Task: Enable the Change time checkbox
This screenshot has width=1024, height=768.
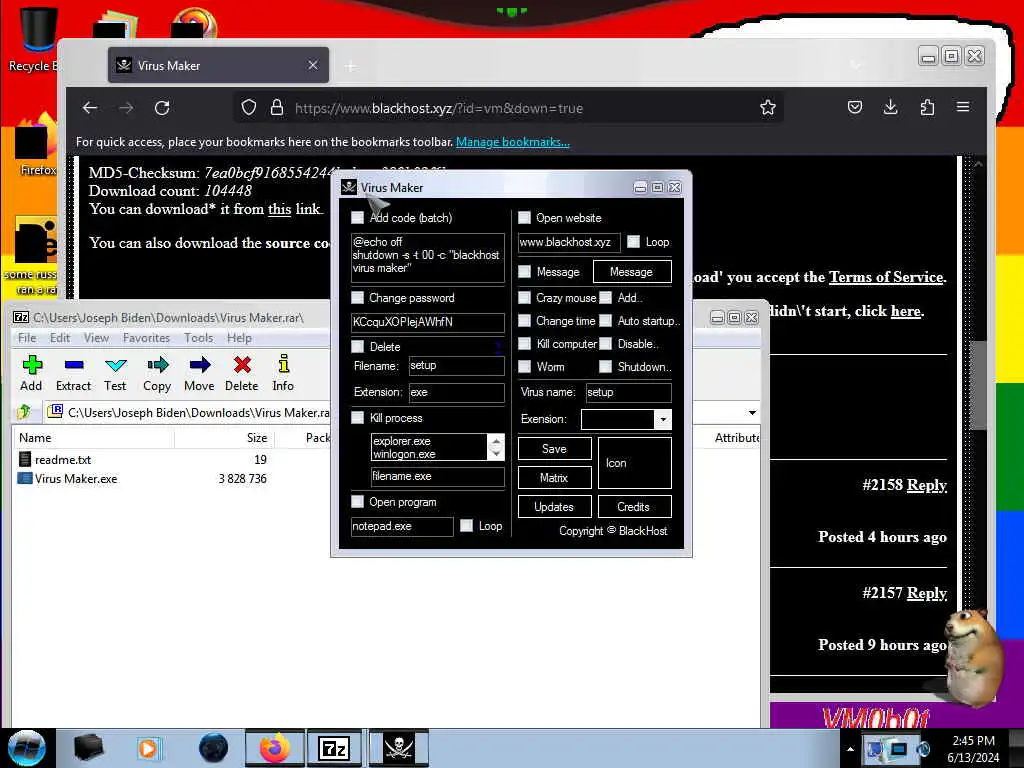Action: pos(524,321)
